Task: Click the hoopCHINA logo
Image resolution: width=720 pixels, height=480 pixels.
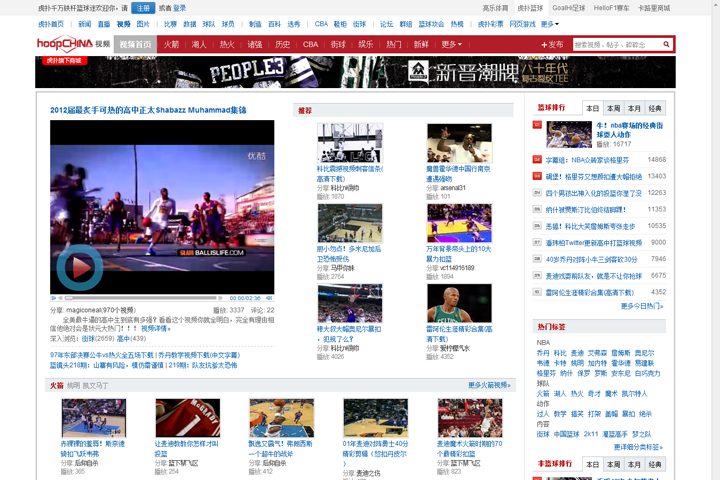Action: point(73,45)
